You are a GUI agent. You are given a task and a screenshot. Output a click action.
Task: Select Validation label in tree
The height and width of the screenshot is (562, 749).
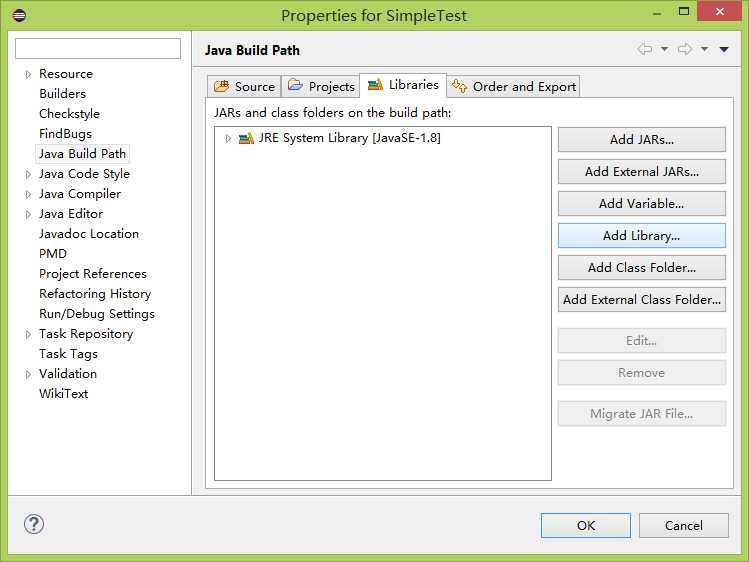[68, 373]
